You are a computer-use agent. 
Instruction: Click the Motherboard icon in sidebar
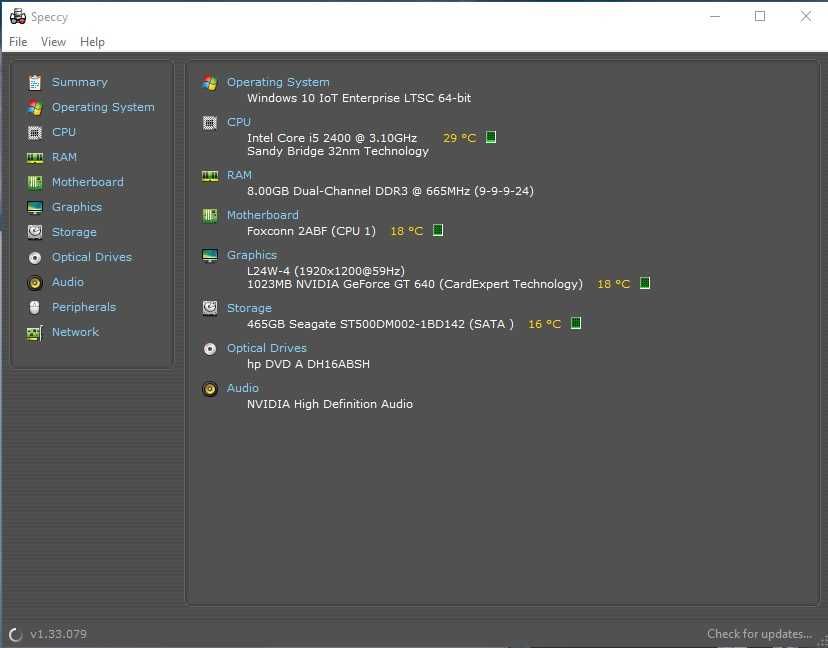tap(35, 182)
